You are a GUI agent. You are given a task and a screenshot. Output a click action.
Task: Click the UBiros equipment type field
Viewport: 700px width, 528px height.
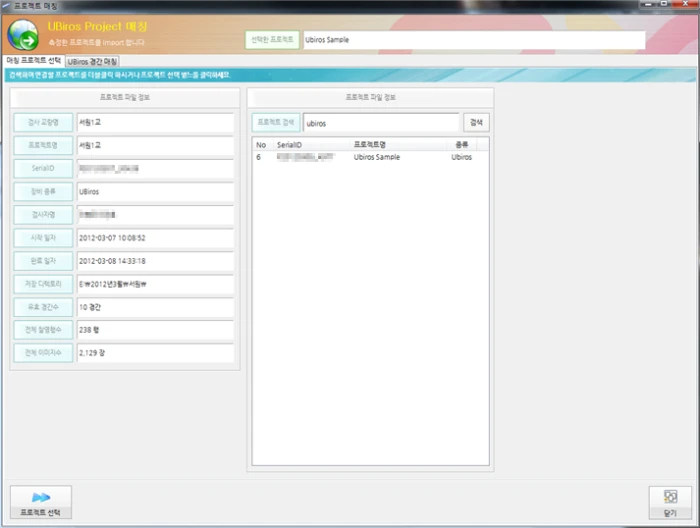click(x=155, y=192)
